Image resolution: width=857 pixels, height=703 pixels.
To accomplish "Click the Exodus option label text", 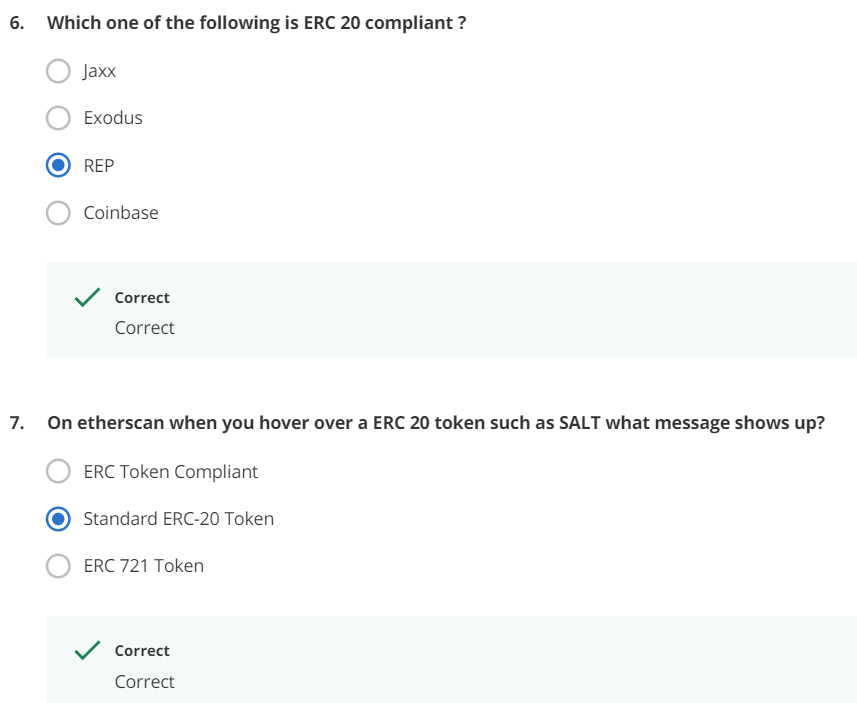I will (x=113, y=118).
